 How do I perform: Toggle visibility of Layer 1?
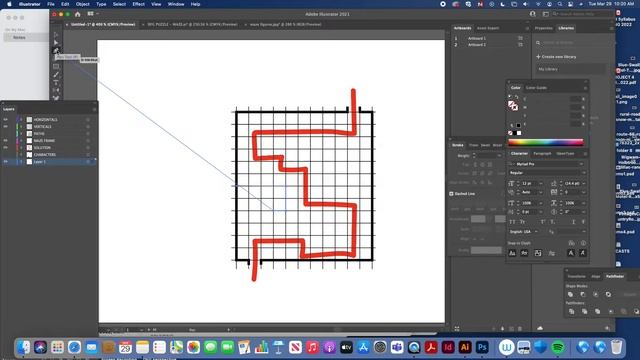click(x=6, y=162)
